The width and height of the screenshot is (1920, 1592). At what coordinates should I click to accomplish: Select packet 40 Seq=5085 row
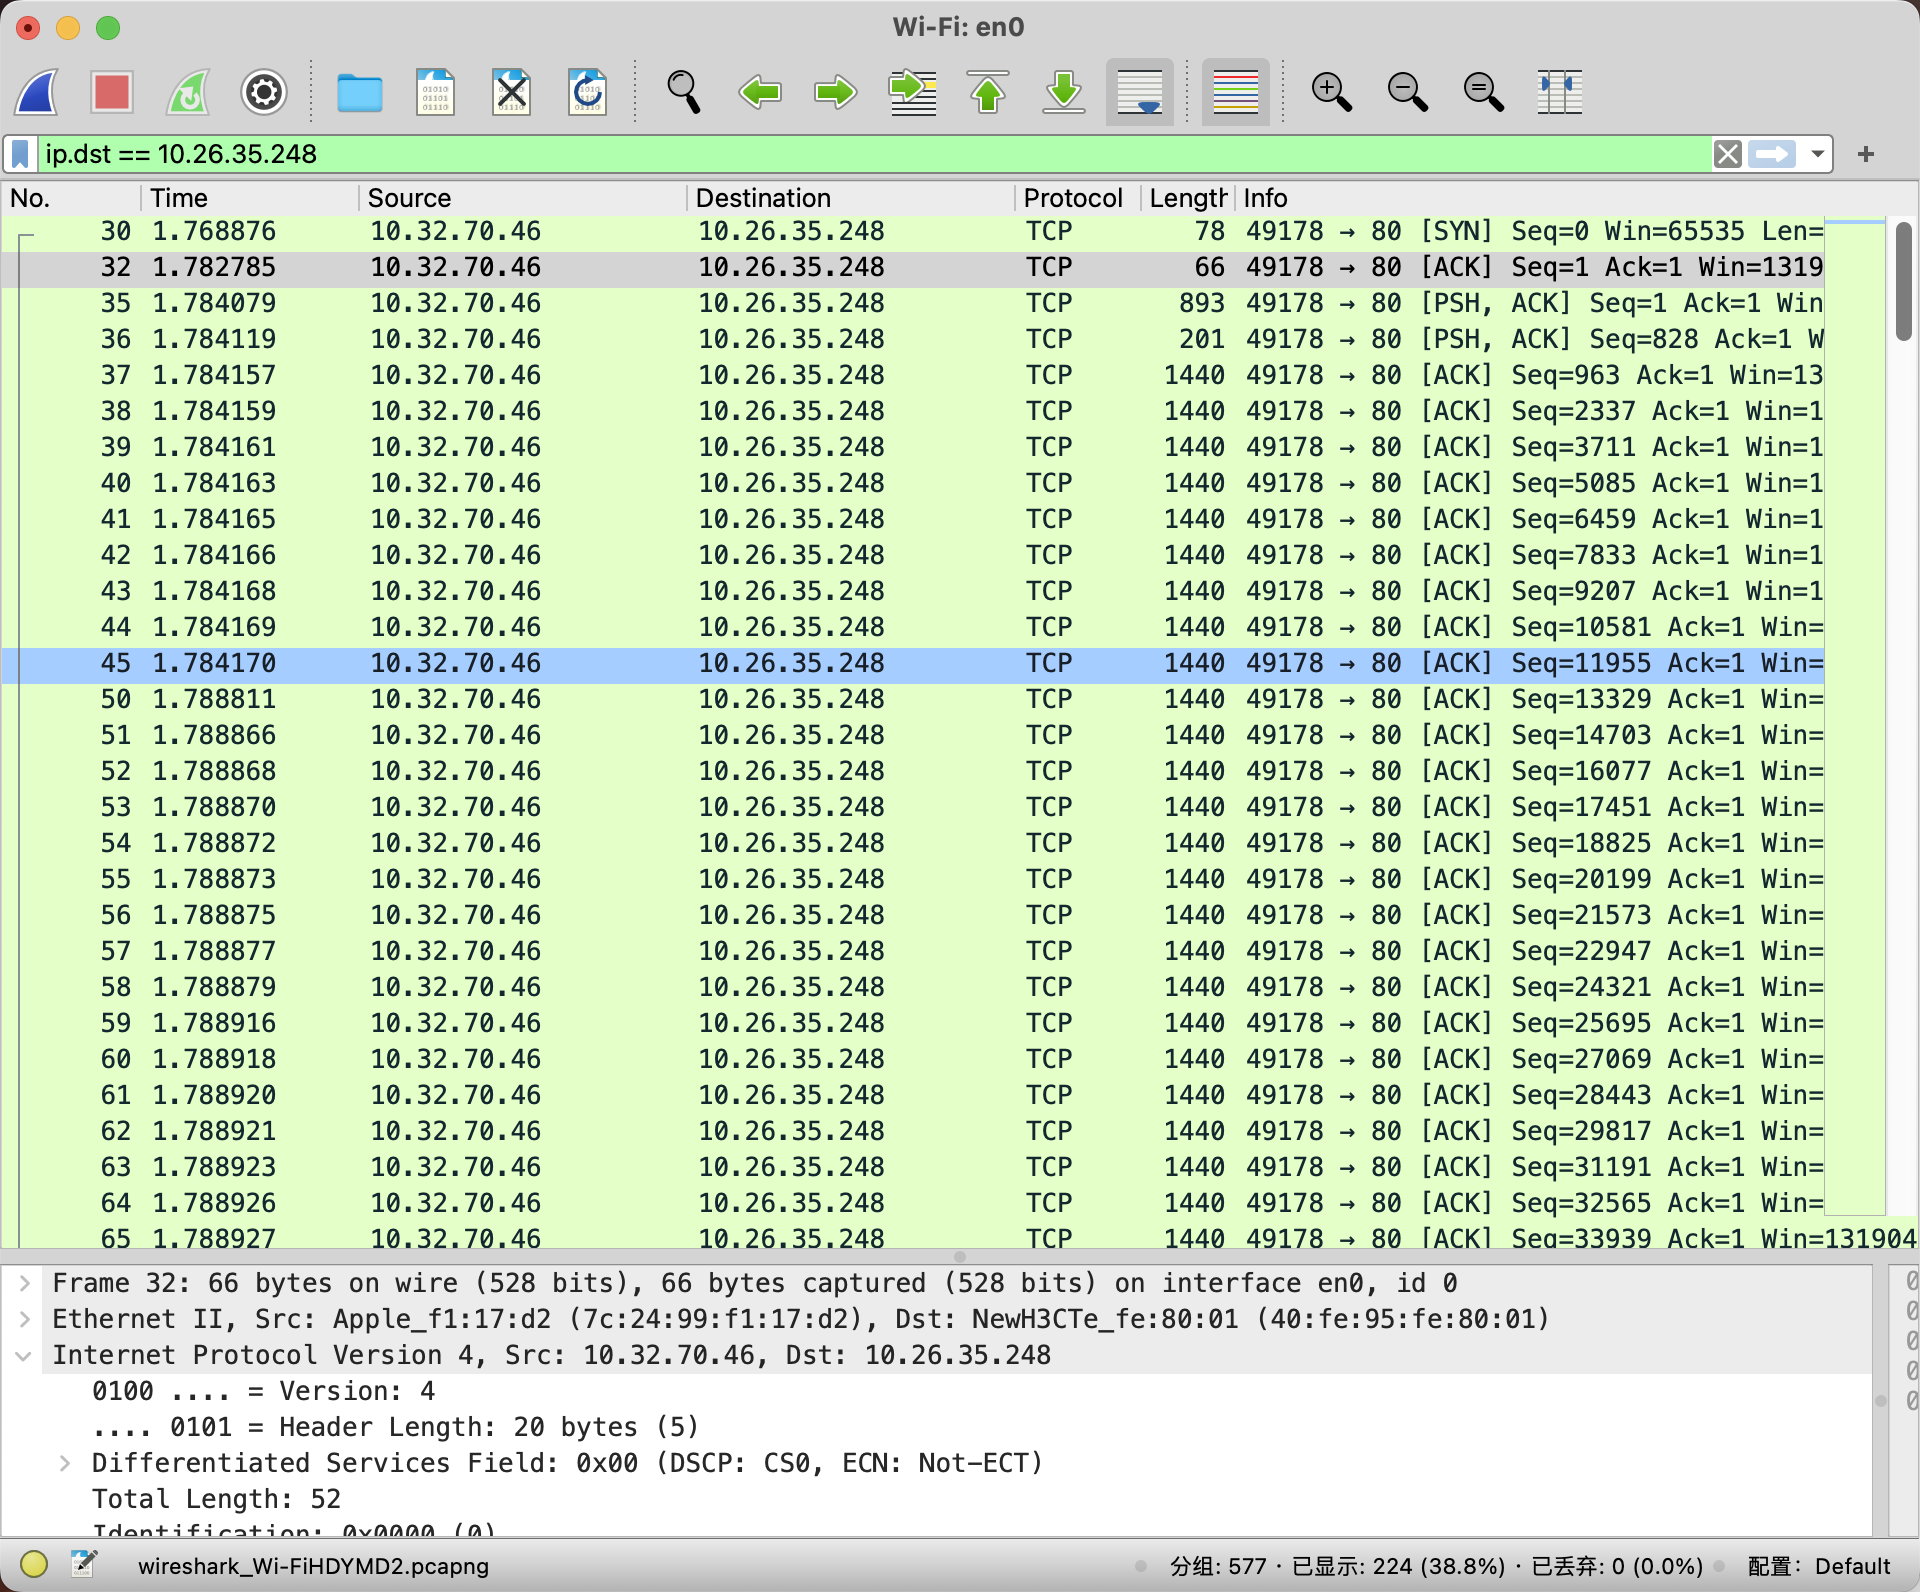coord(912,483)
